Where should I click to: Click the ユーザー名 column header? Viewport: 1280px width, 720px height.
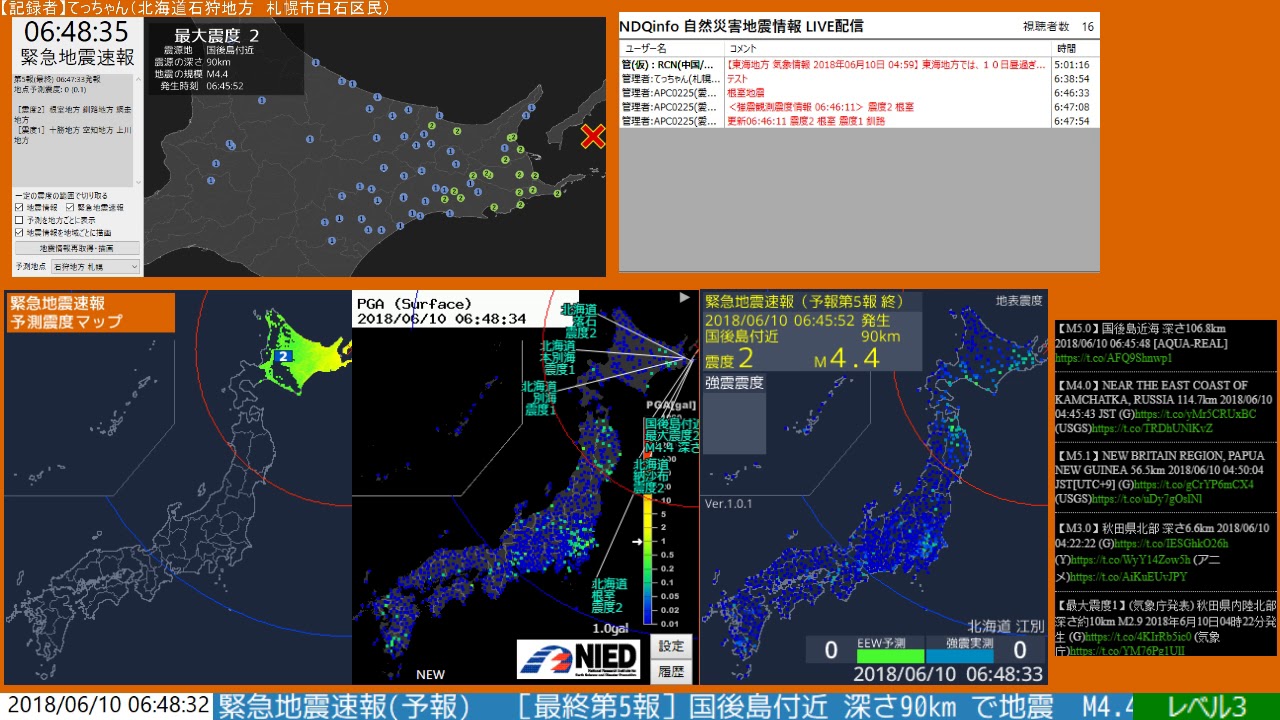tap(646, 48)
